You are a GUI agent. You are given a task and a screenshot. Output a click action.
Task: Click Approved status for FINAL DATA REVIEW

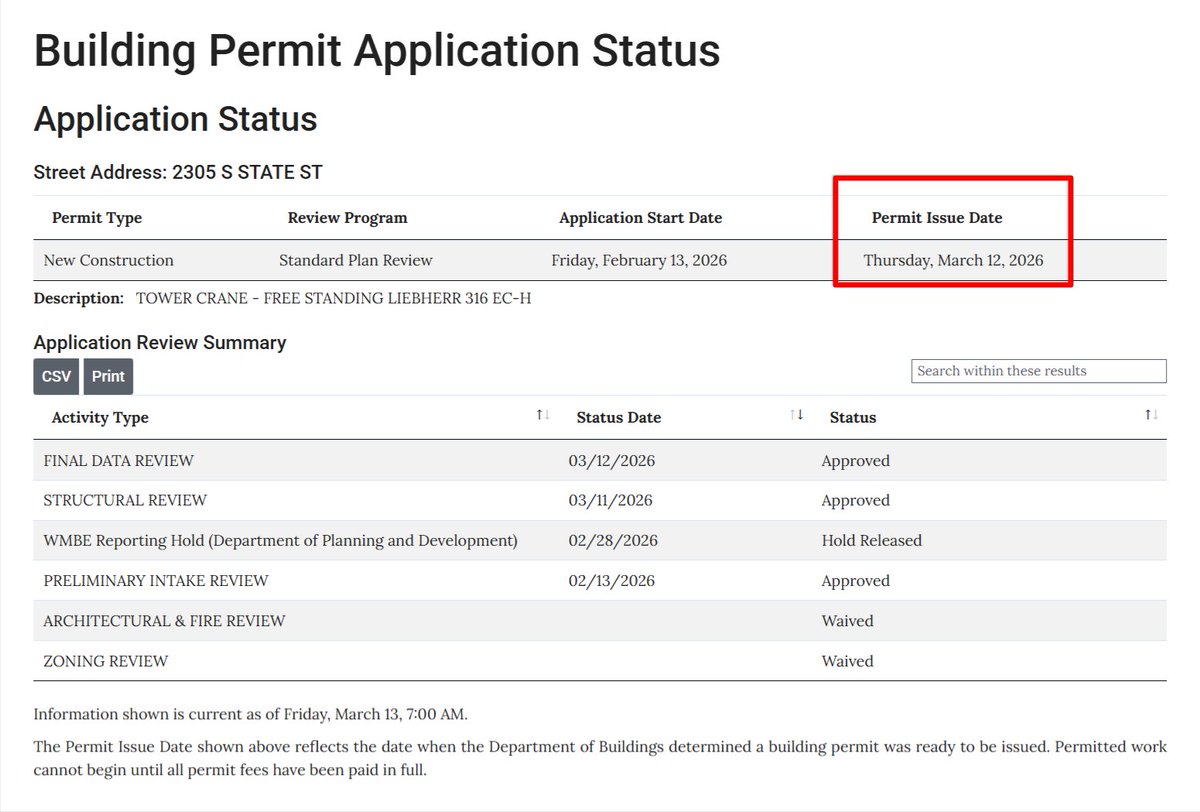(x=856, y=461)
